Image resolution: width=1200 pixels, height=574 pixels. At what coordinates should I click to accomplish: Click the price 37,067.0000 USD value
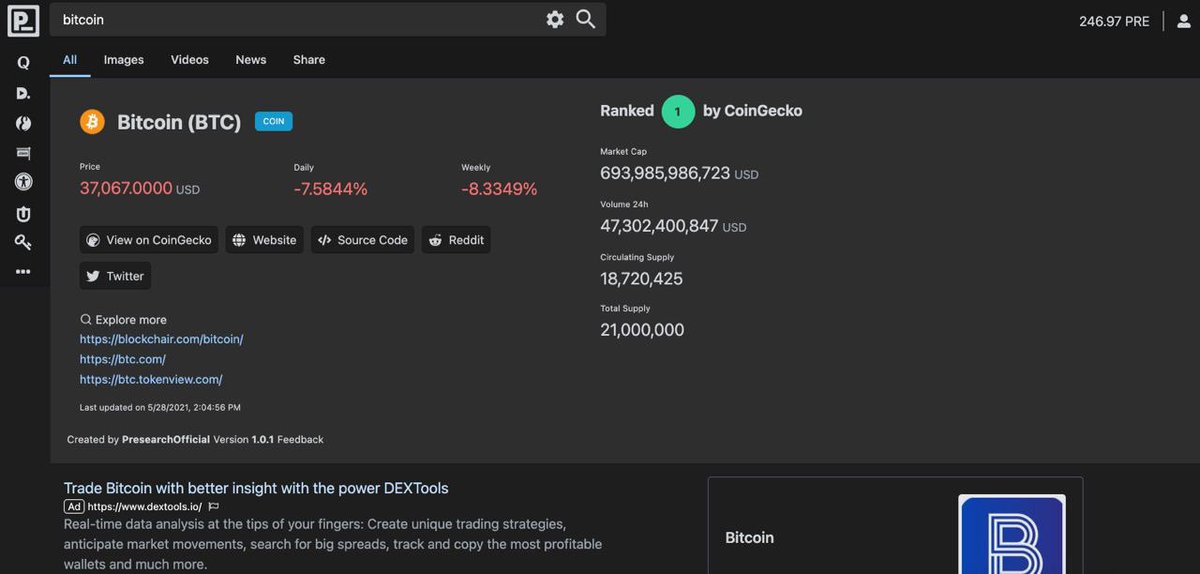[x=140, y=188]
